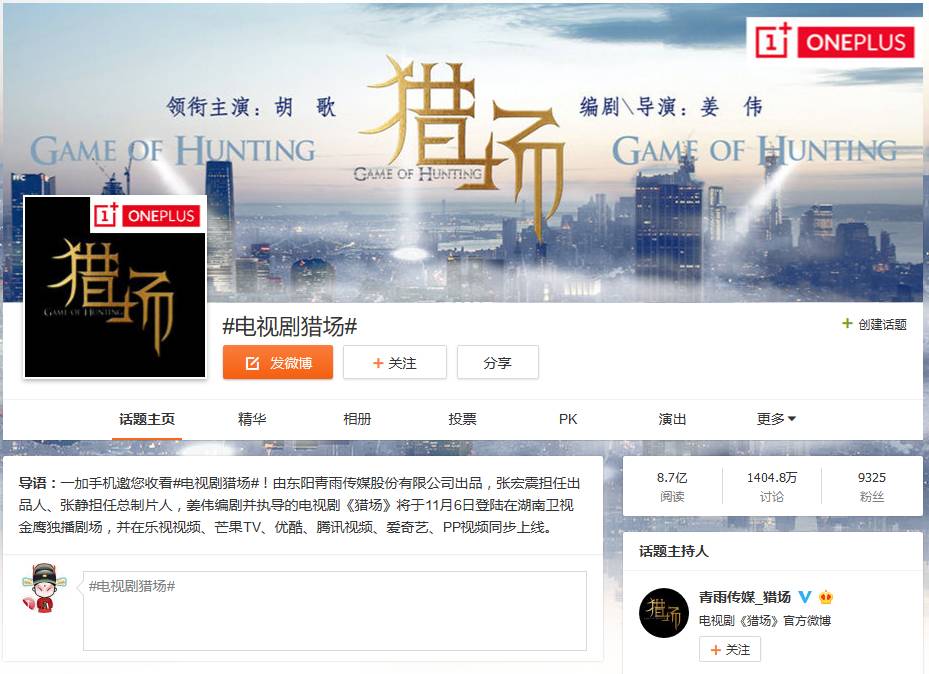This screenshot has height=674, width=929.
Task: Open the PK tab
Action: pos(568,419)
